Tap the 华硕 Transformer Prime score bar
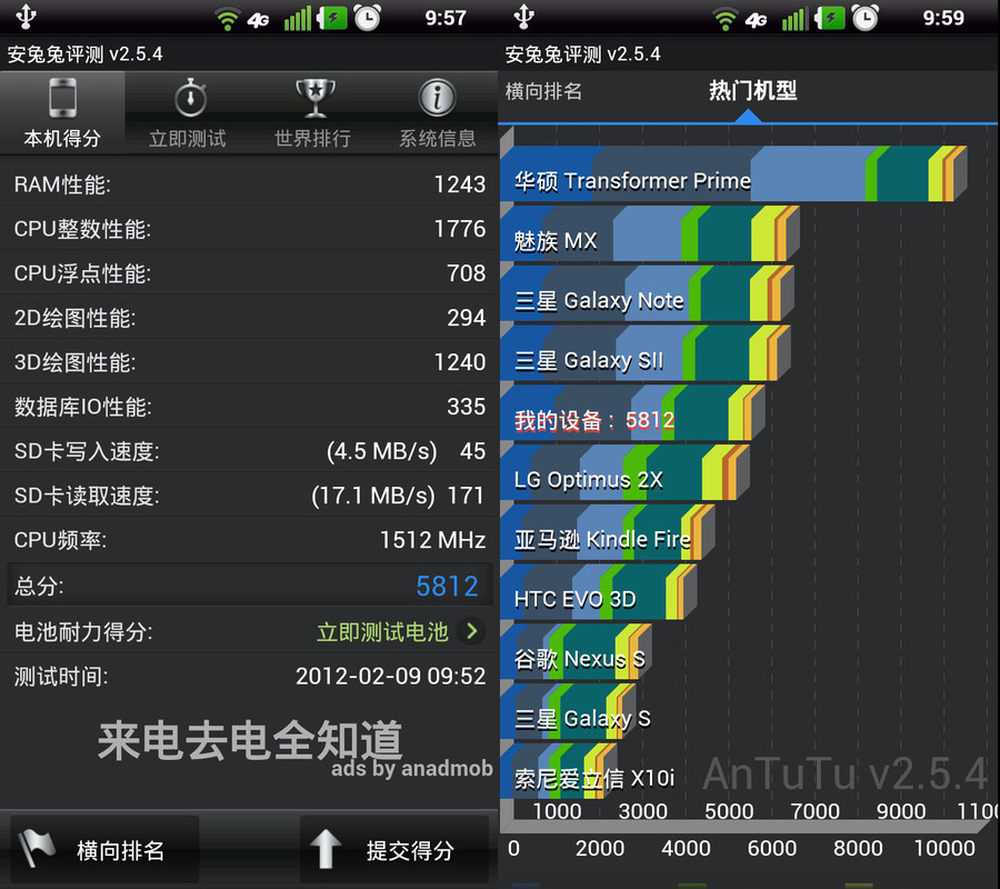 coord(733,174)
